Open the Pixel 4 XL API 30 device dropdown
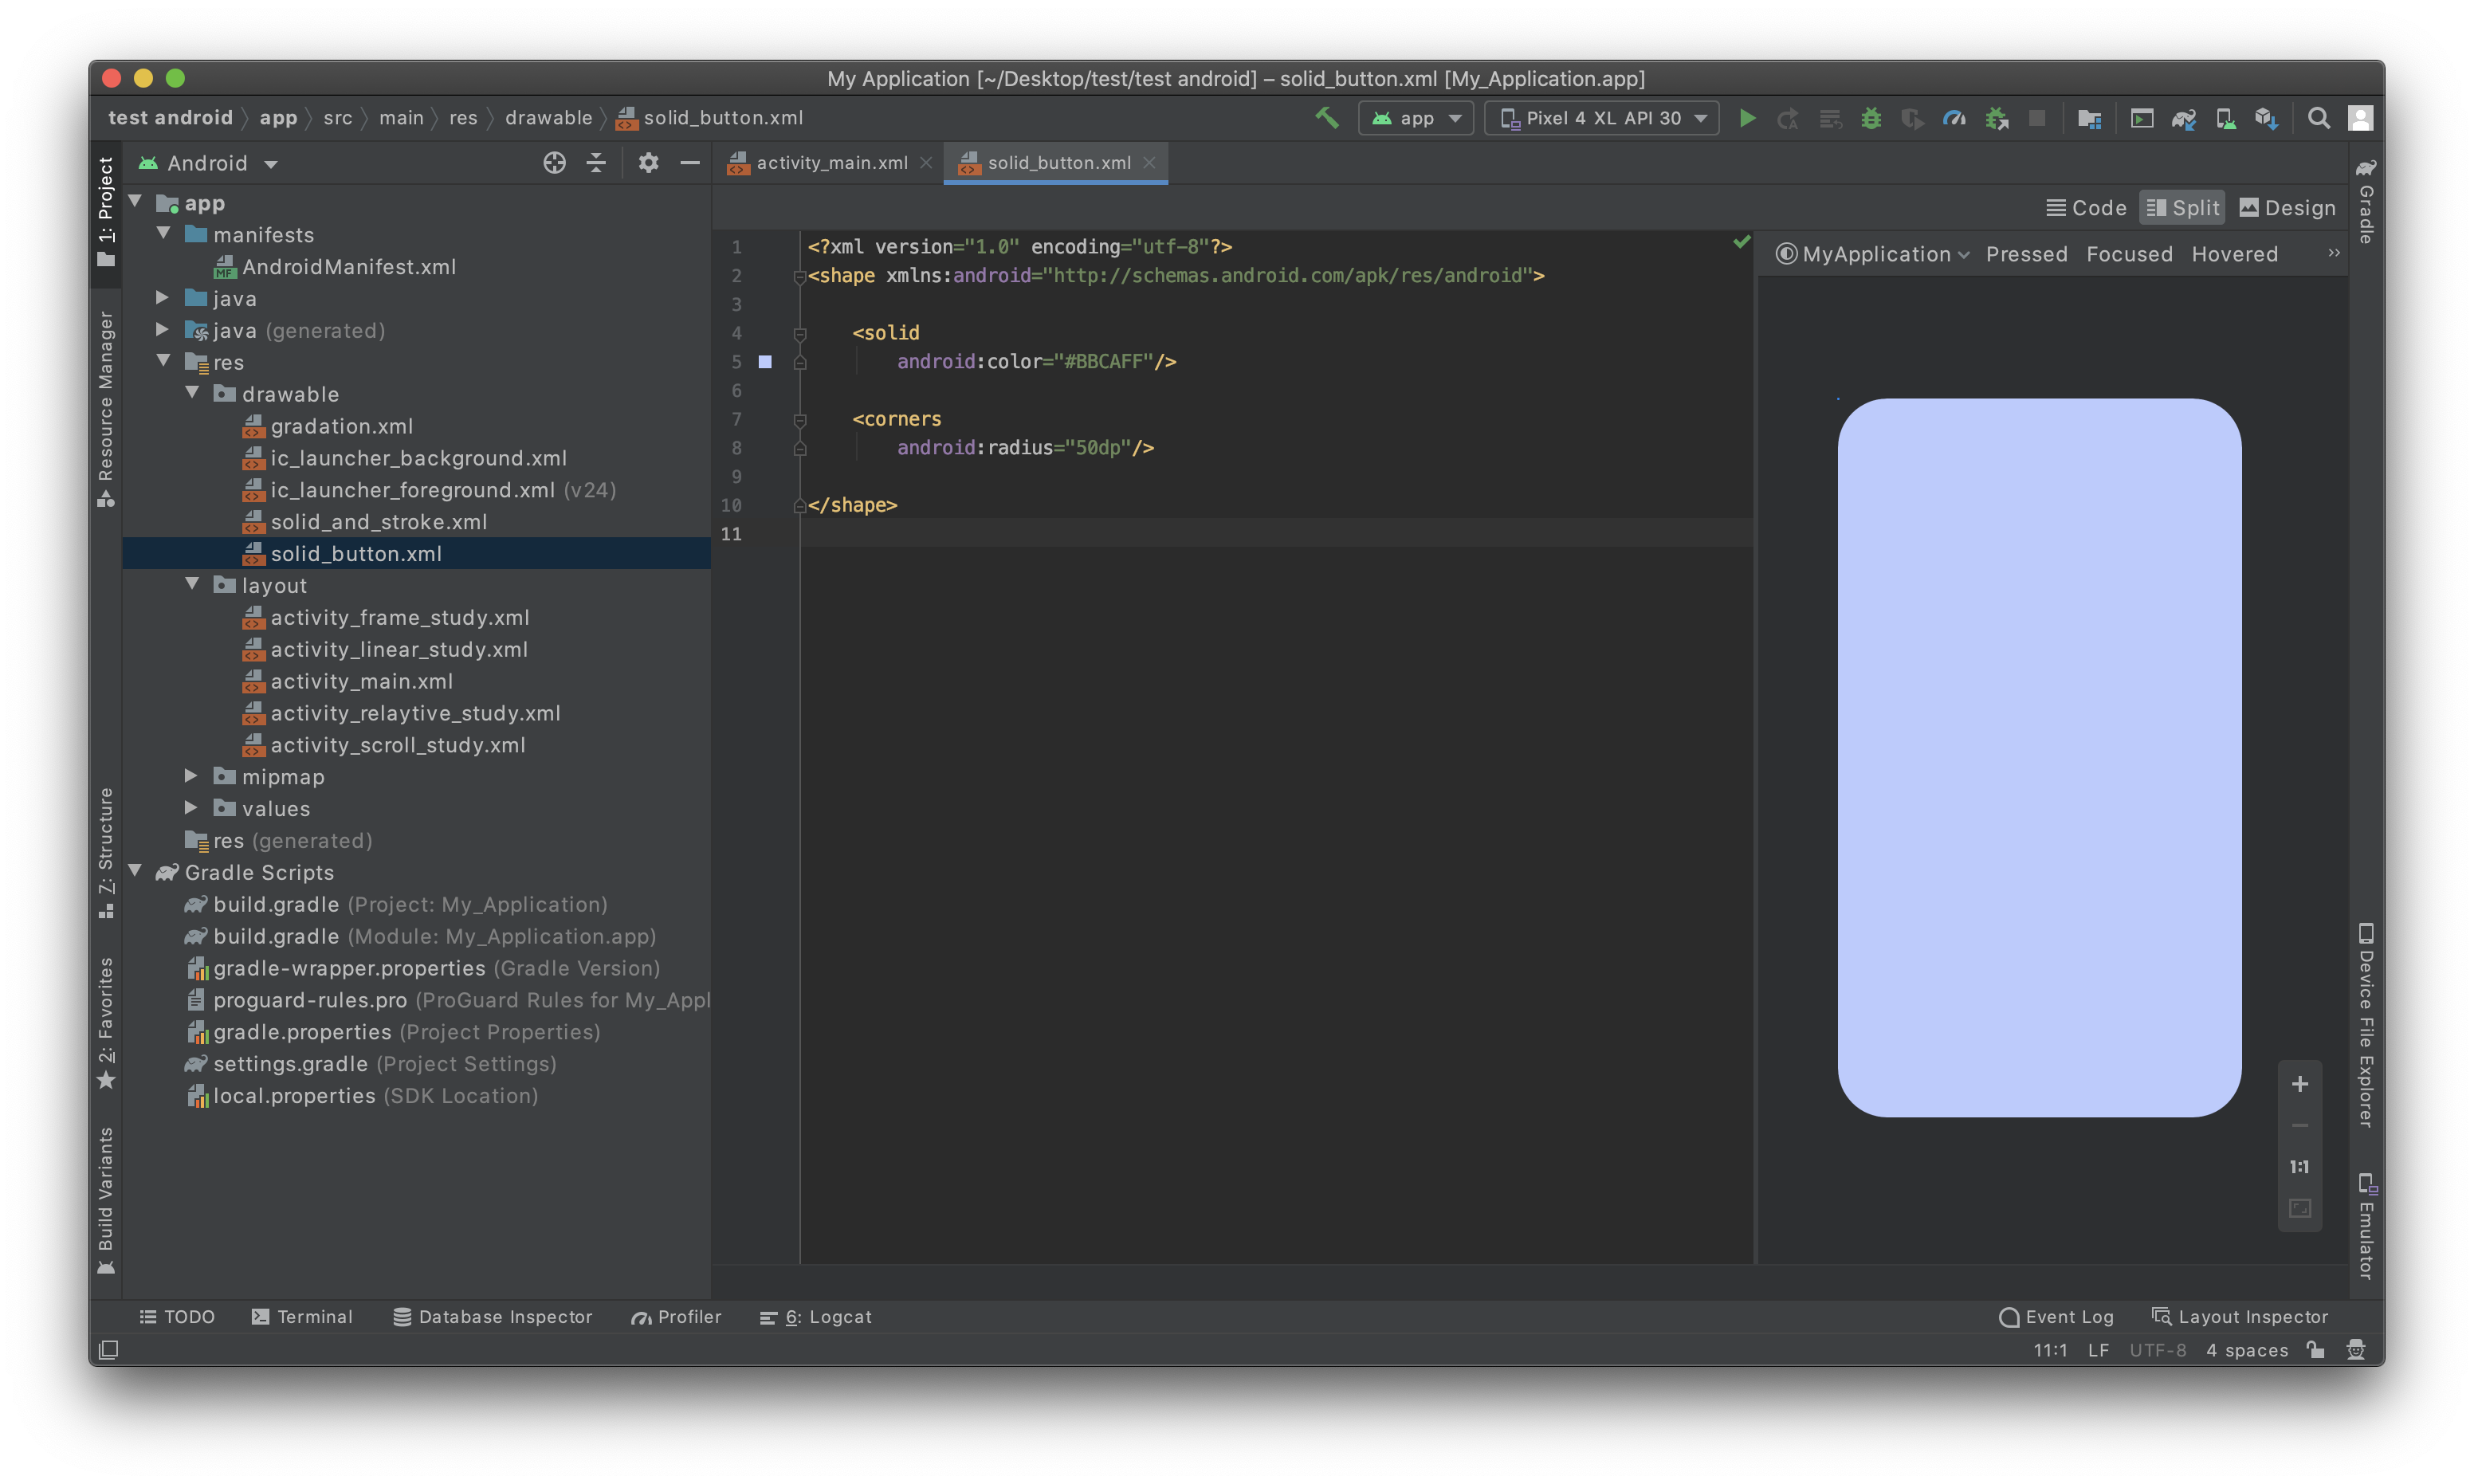Screen dimensions: 2474x1484 [1602, 118]
